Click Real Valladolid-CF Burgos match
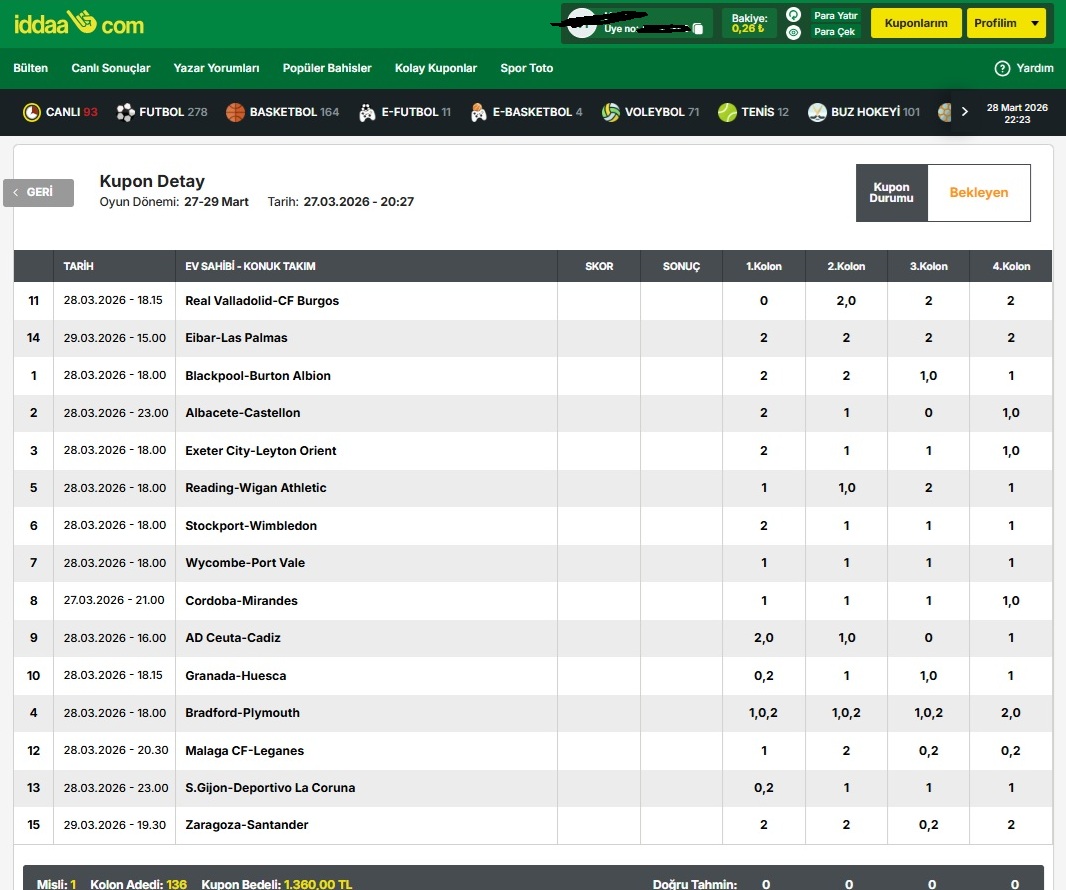Screen dimensions: 1066x890 point(262,301)
